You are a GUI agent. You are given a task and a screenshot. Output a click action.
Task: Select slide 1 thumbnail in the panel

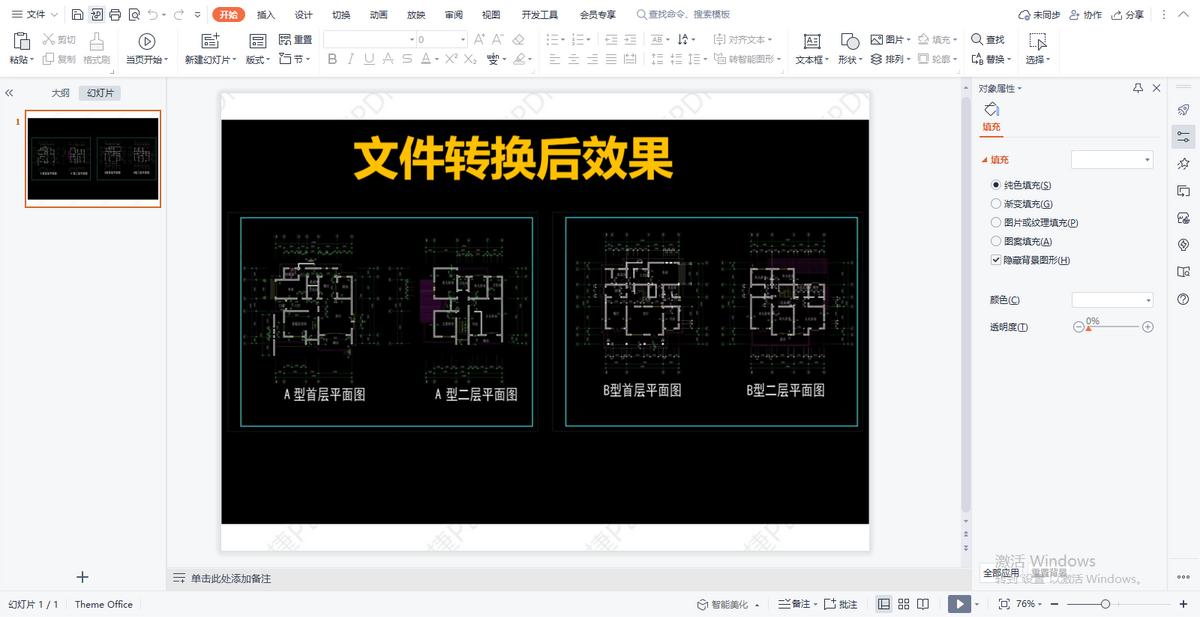pyautogui.click(x=93, y=159)
